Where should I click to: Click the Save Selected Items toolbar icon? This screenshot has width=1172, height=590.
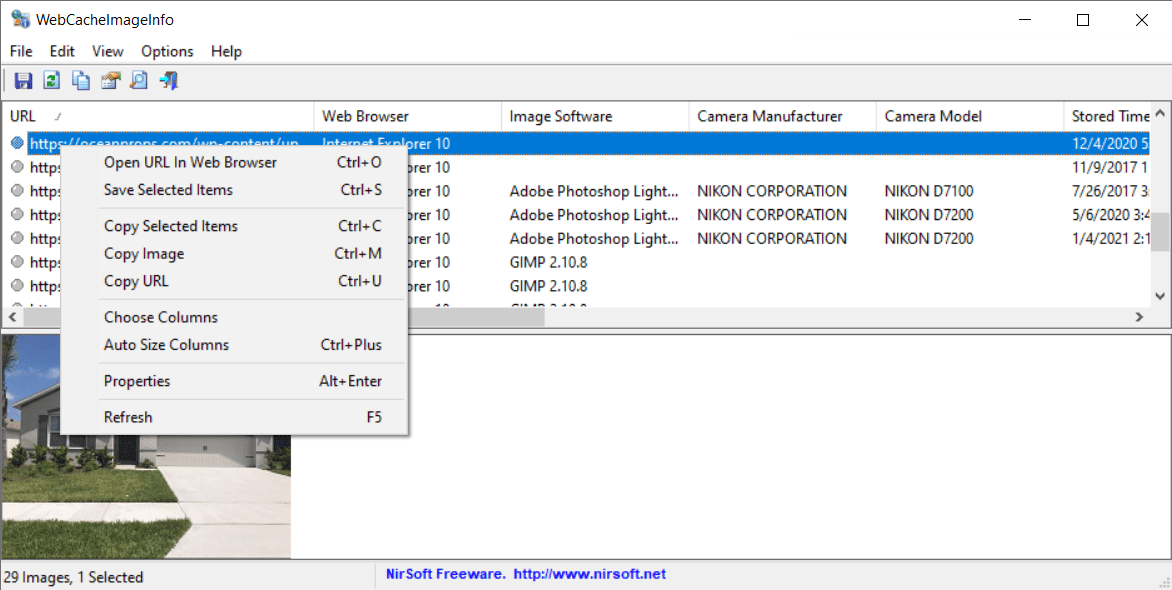tap(23, 81)
